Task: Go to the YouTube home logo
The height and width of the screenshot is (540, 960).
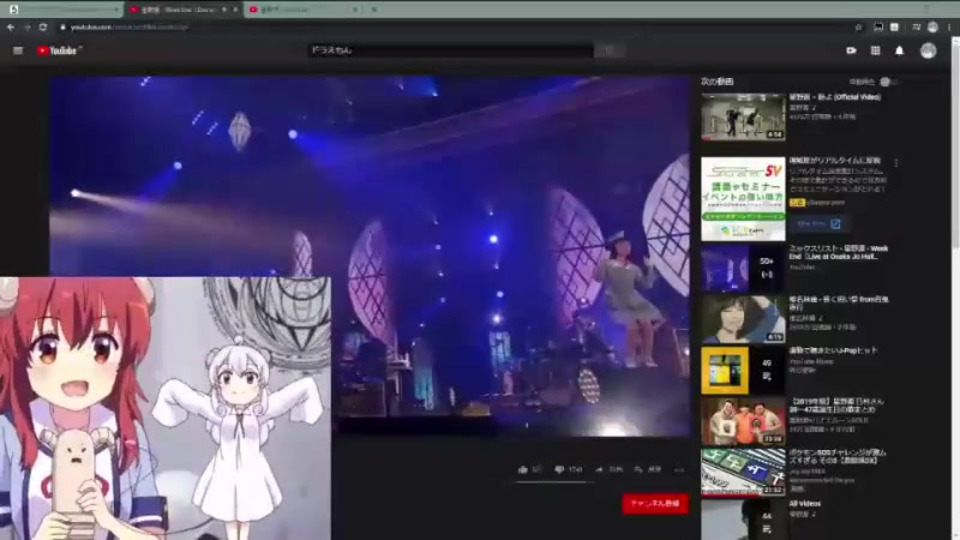Action: [x=58, y=51]
